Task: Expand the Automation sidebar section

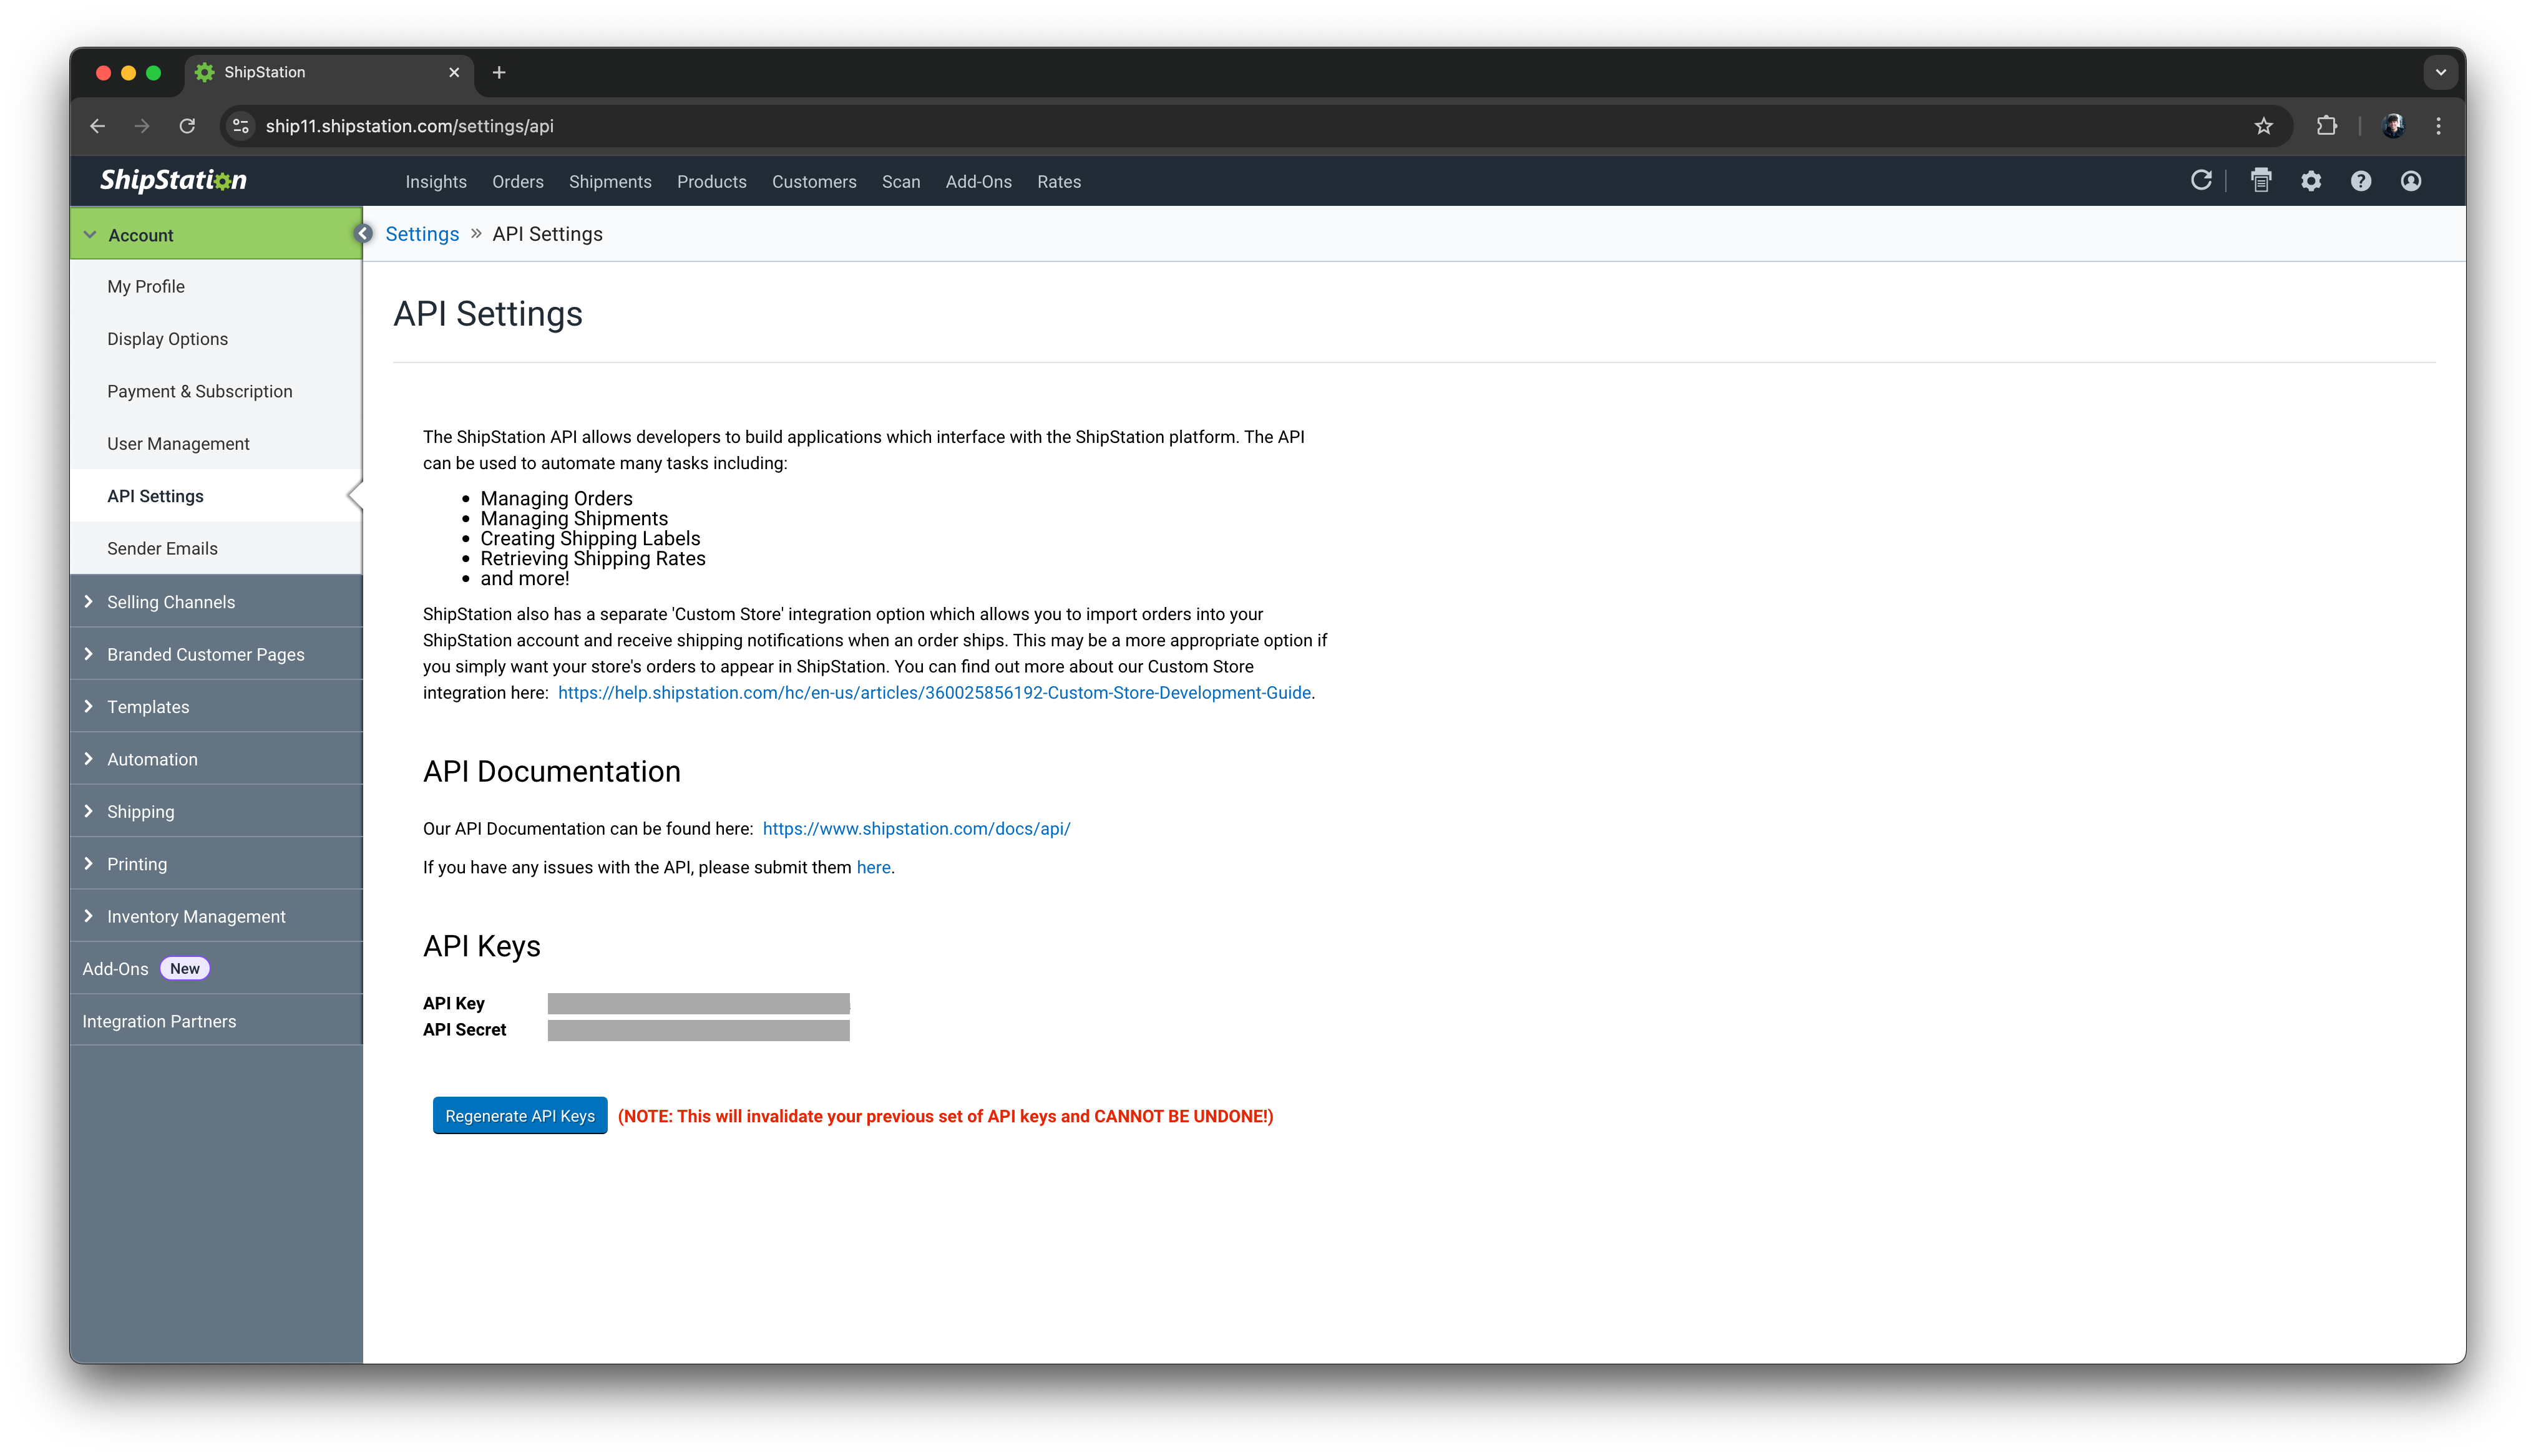Action: (152, 759)
